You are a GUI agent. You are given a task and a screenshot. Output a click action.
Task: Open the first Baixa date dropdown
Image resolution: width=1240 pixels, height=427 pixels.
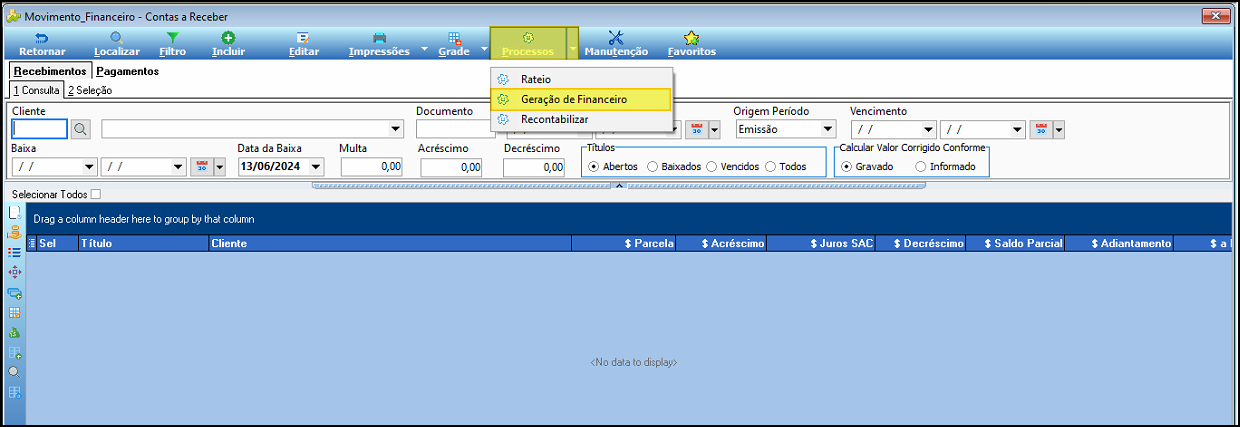pyautogui.click(x=90, y=167)
